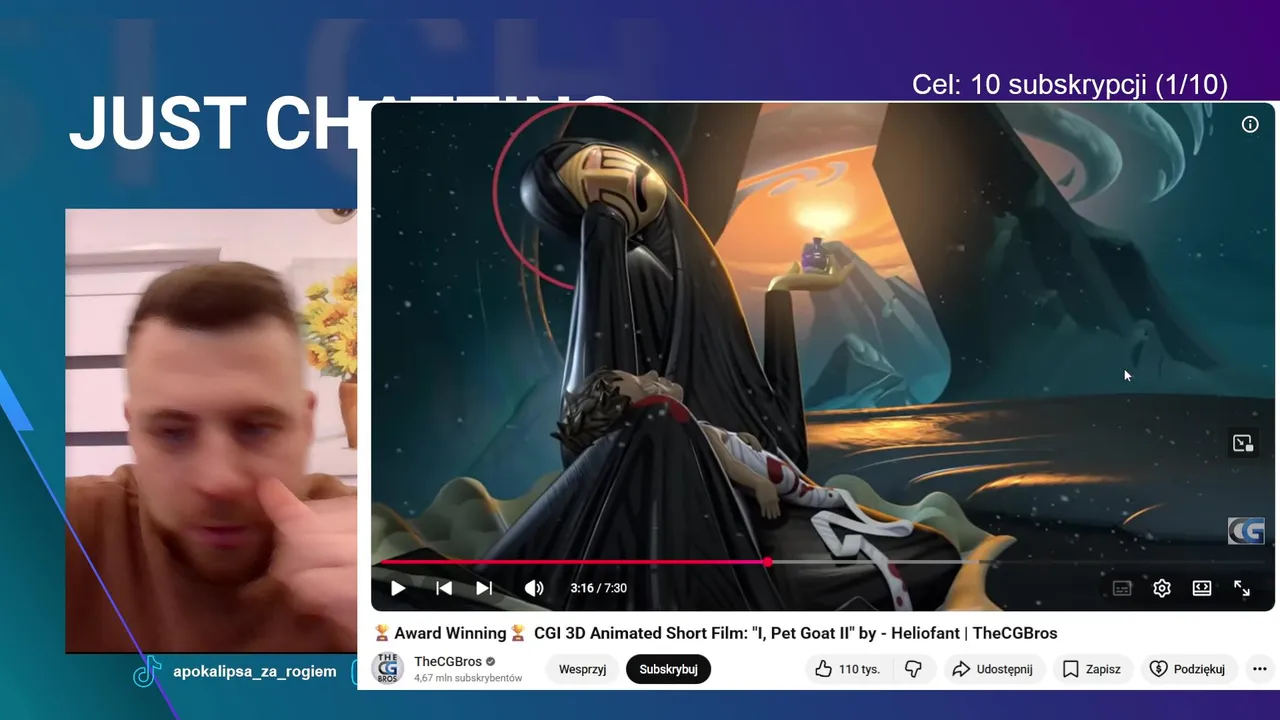Viewport: 1280px width, 720px height.
Task: Click the red progress bar scrubber
Action: click(767, 562)
